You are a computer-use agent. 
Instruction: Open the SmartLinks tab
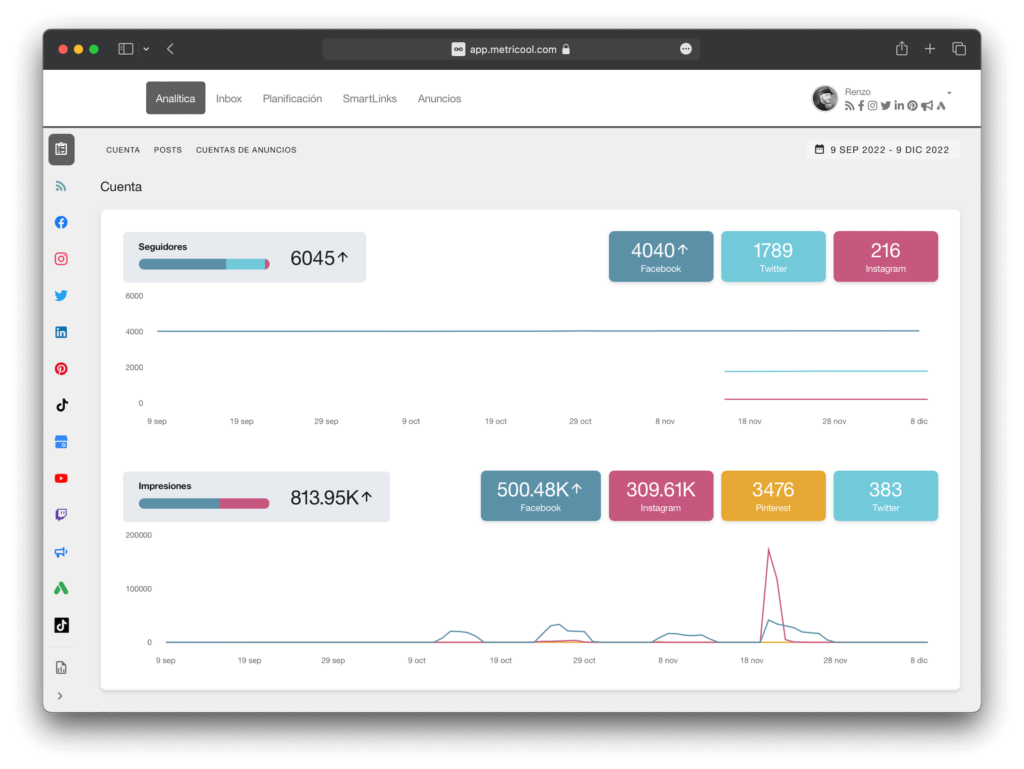click(369, 99)
